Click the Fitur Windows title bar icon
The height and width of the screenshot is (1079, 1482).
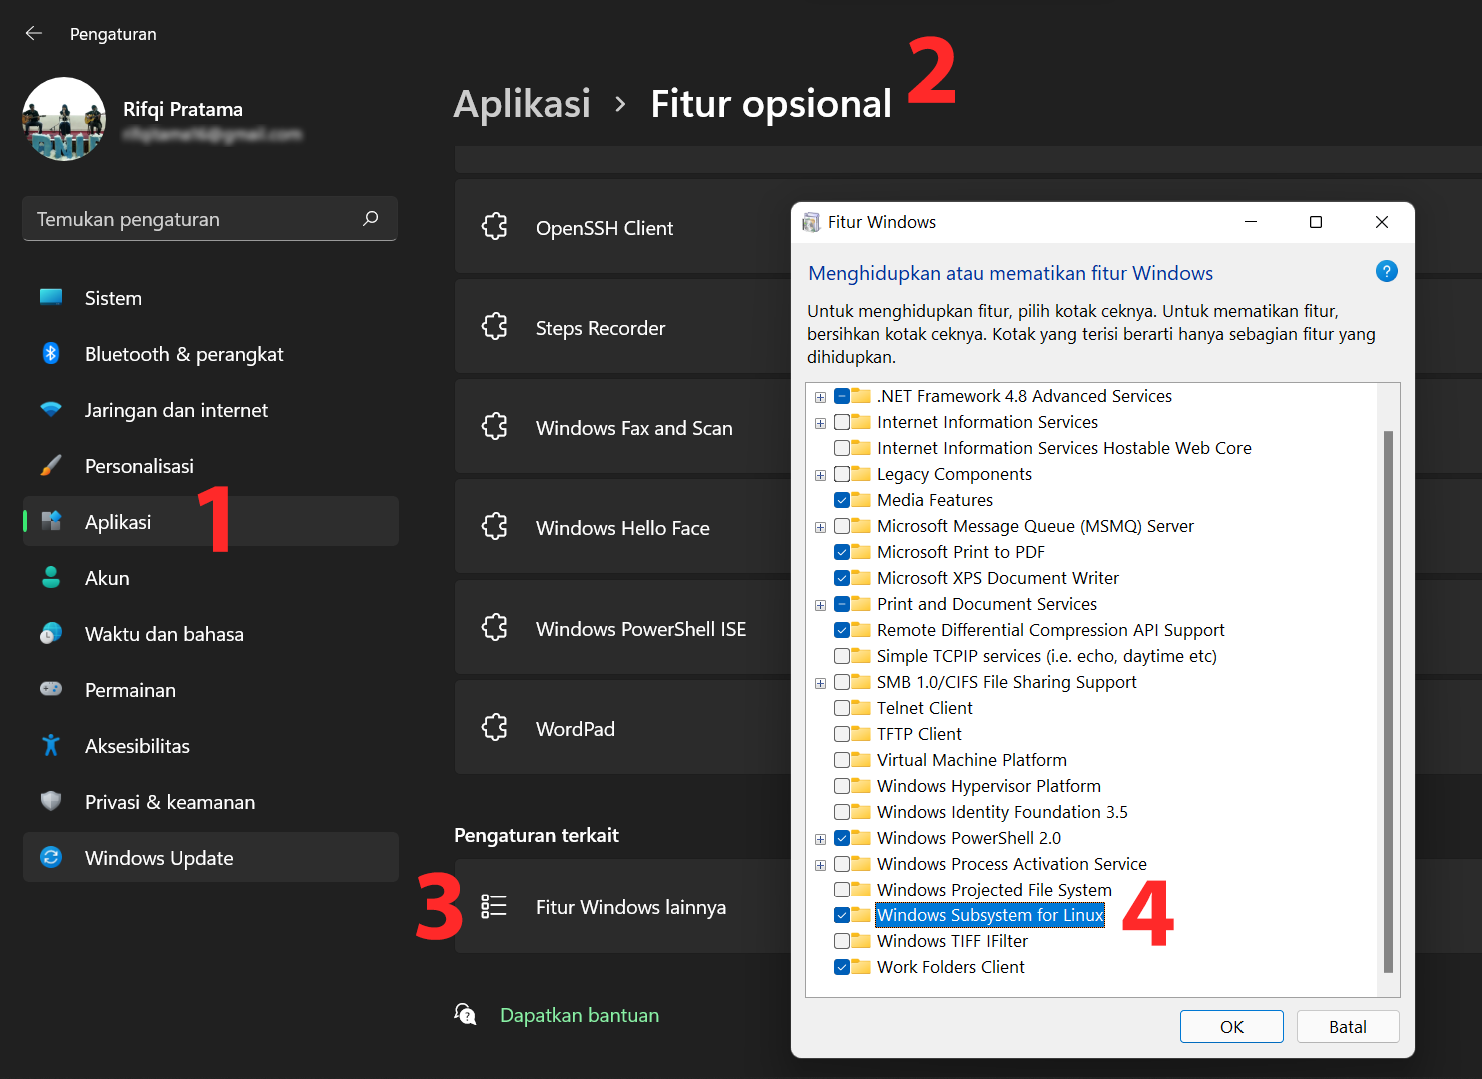pos(811,222)
